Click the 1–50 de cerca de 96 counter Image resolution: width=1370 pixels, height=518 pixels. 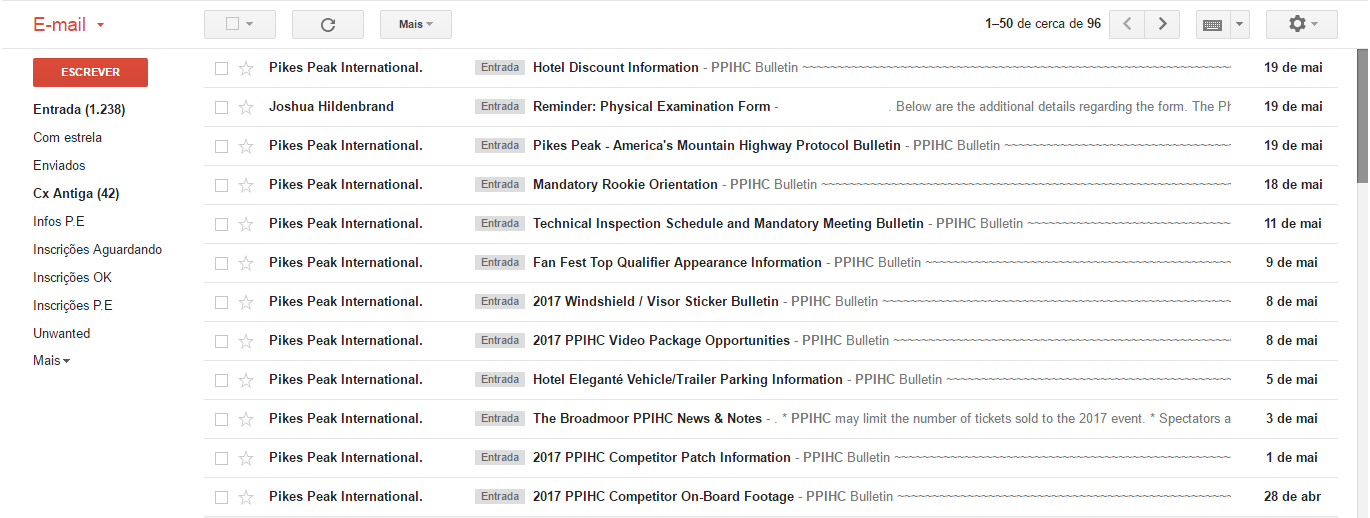point(1043,24)
